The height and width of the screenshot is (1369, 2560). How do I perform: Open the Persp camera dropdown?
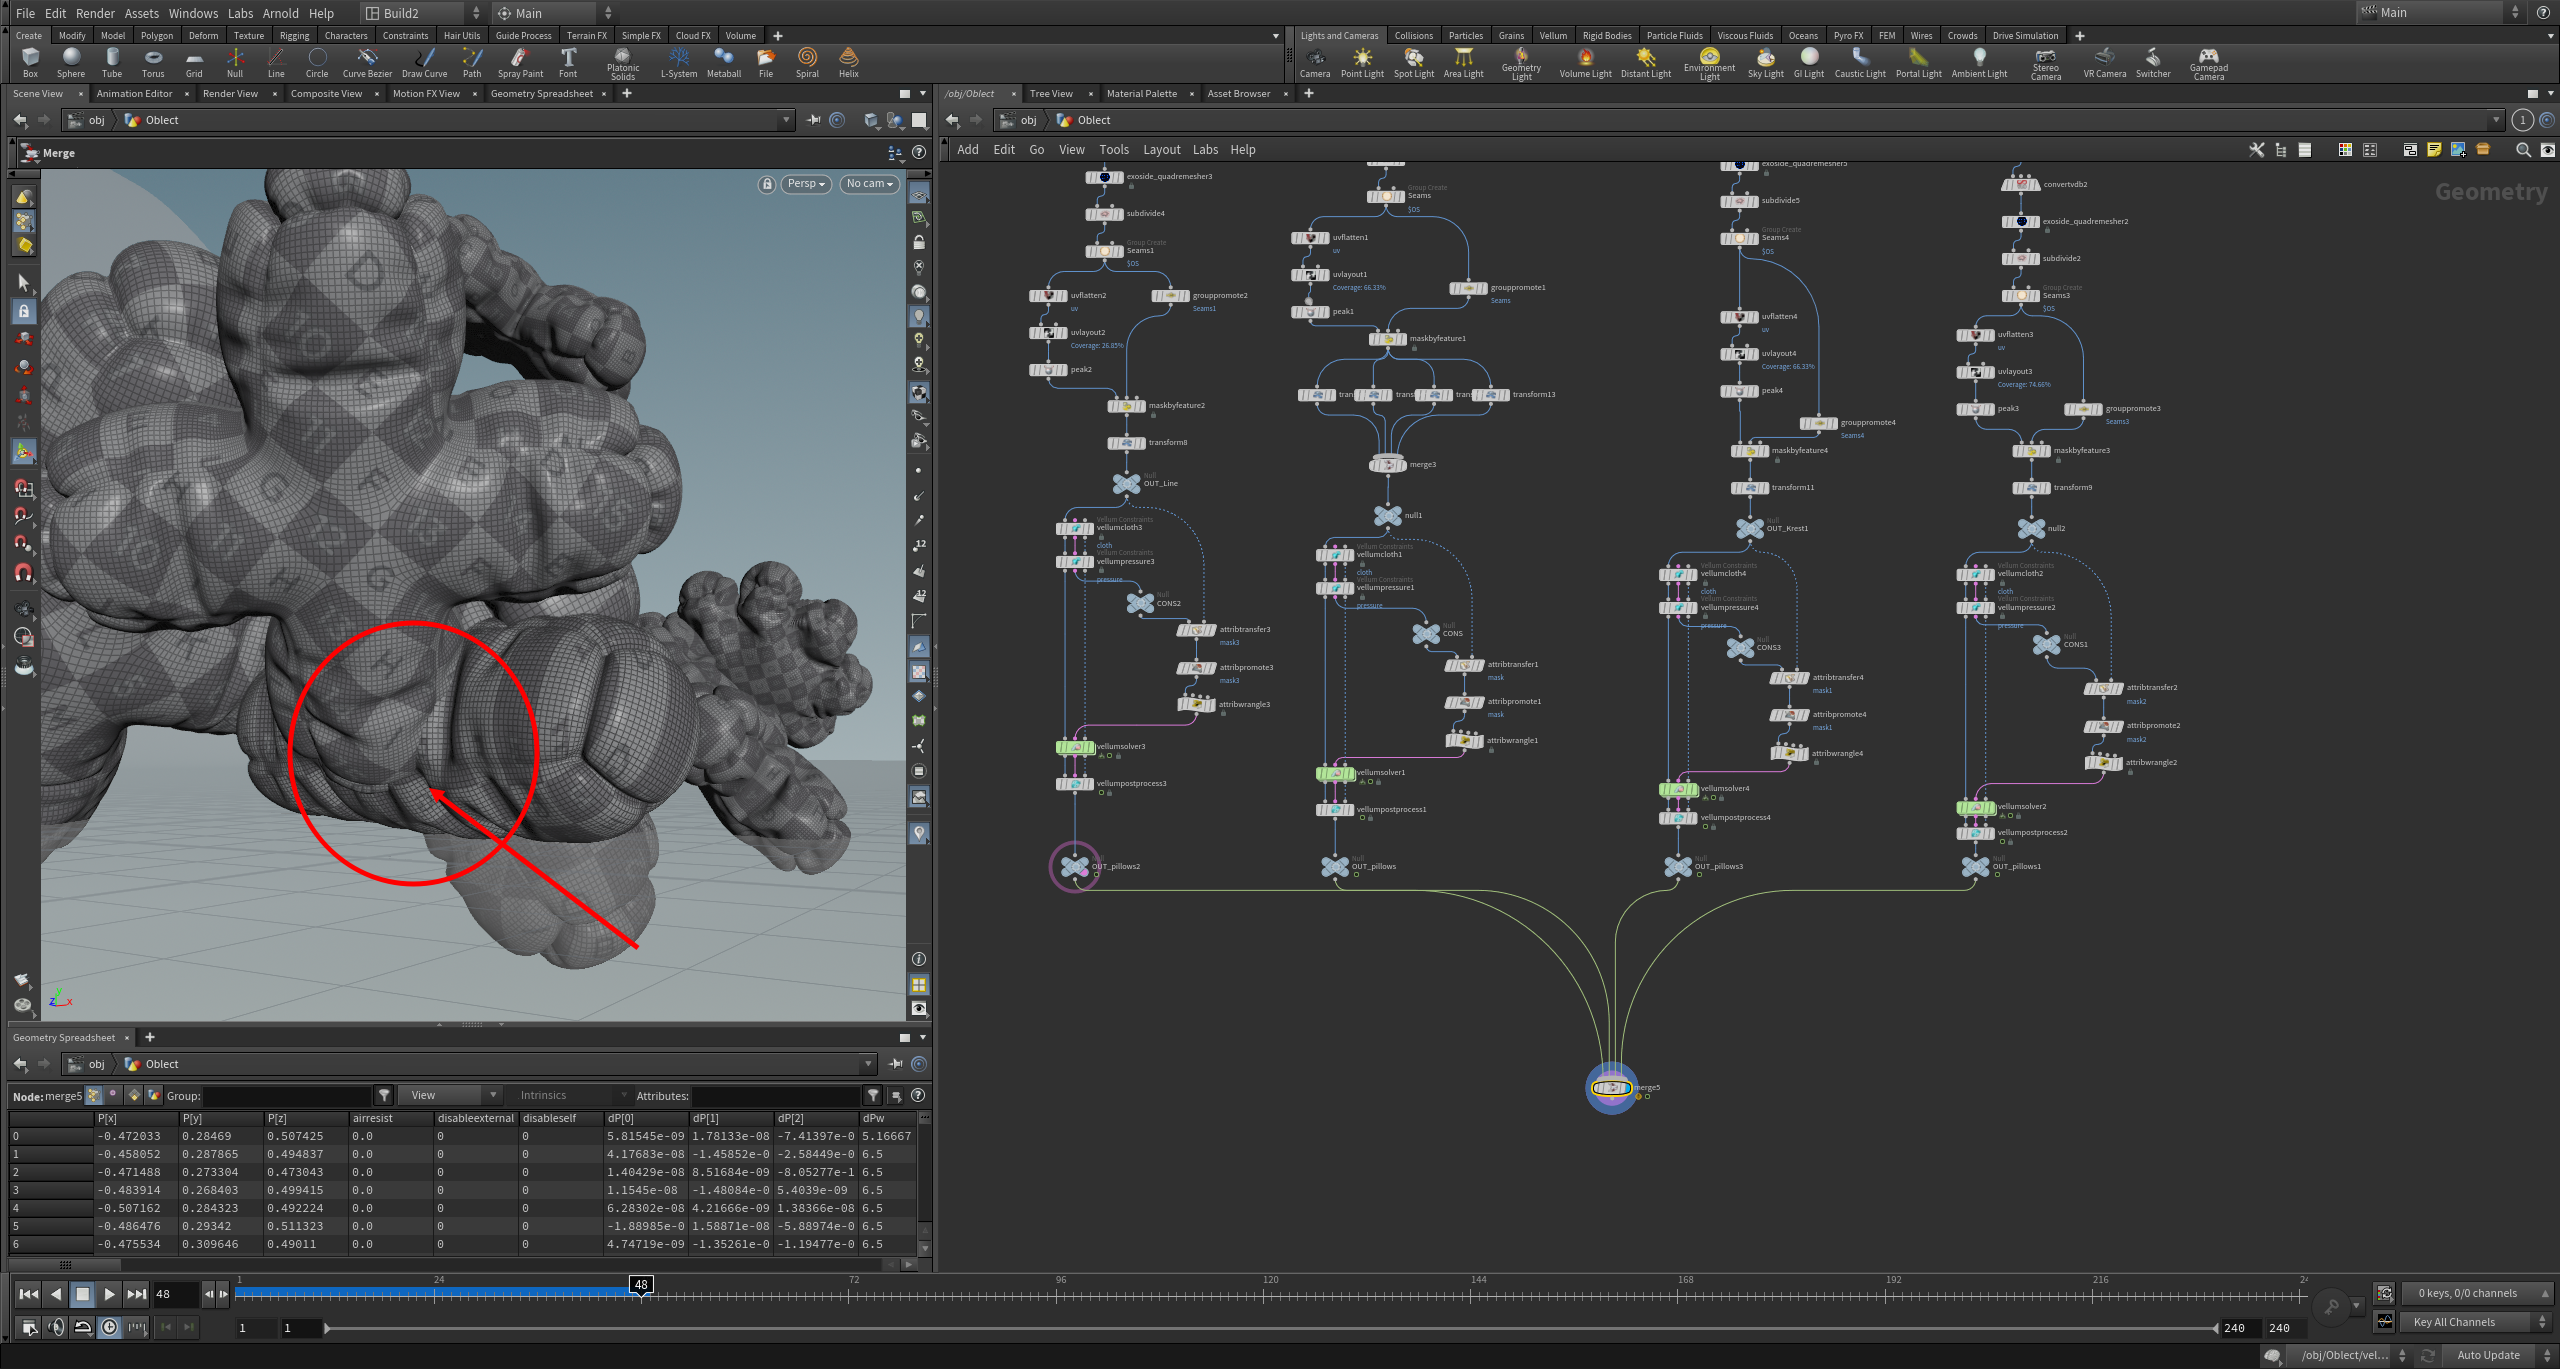[806, 184]
